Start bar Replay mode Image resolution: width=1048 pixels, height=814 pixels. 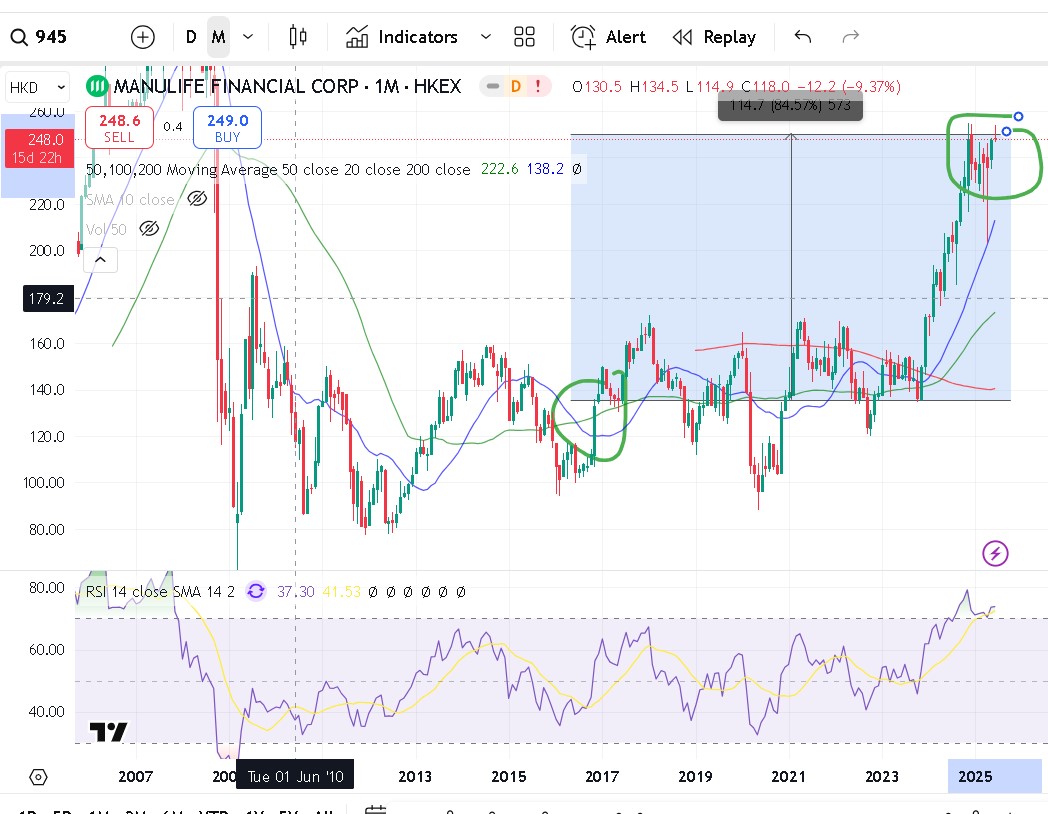714,37
